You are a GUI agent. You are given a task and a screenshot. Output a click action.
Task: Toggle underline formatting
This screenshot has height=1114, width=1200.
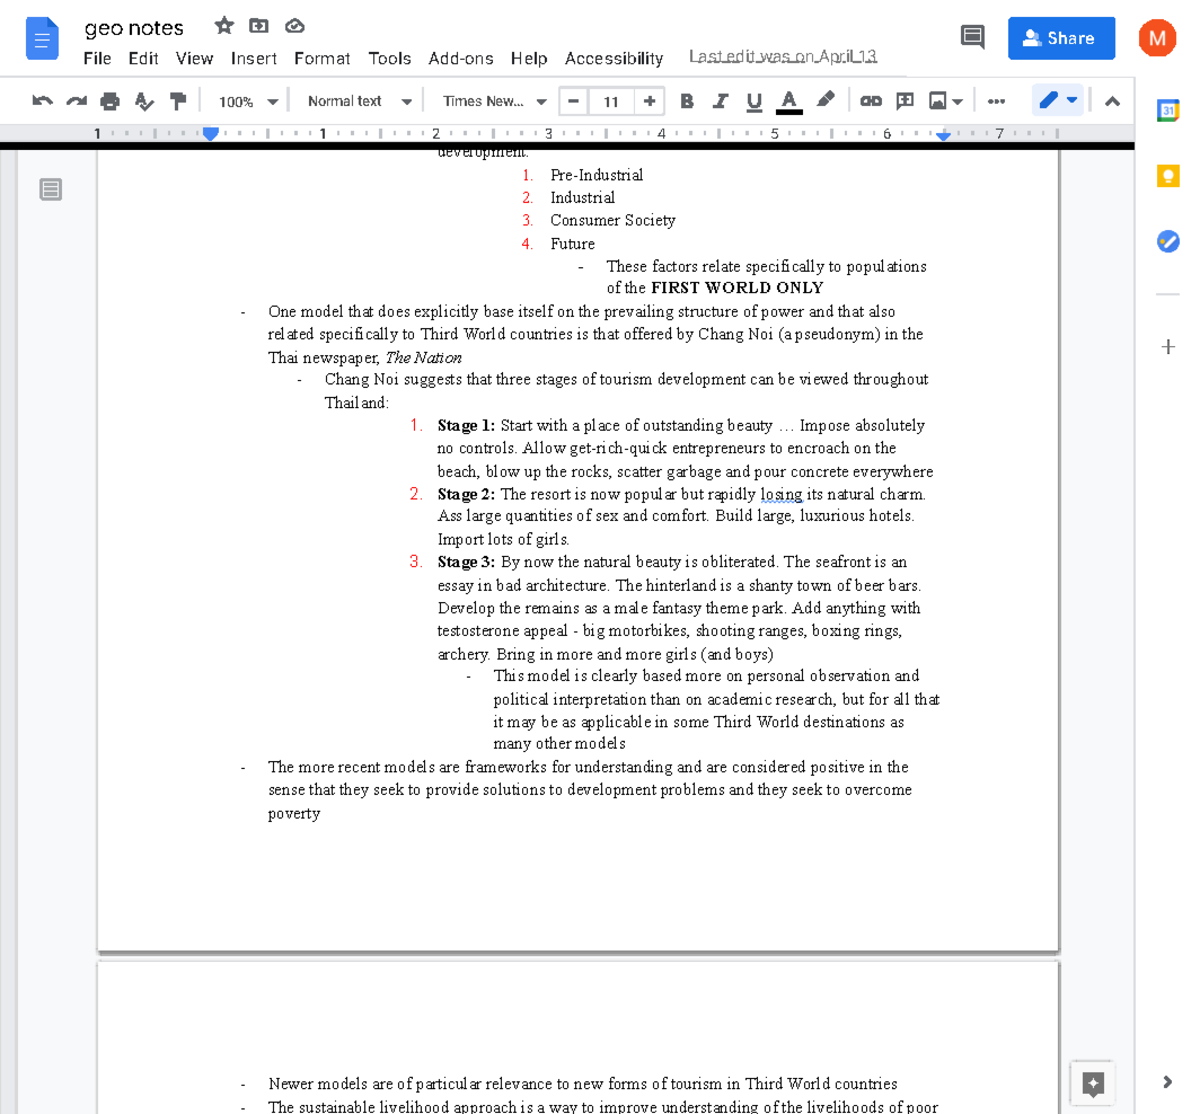(754, 100)
